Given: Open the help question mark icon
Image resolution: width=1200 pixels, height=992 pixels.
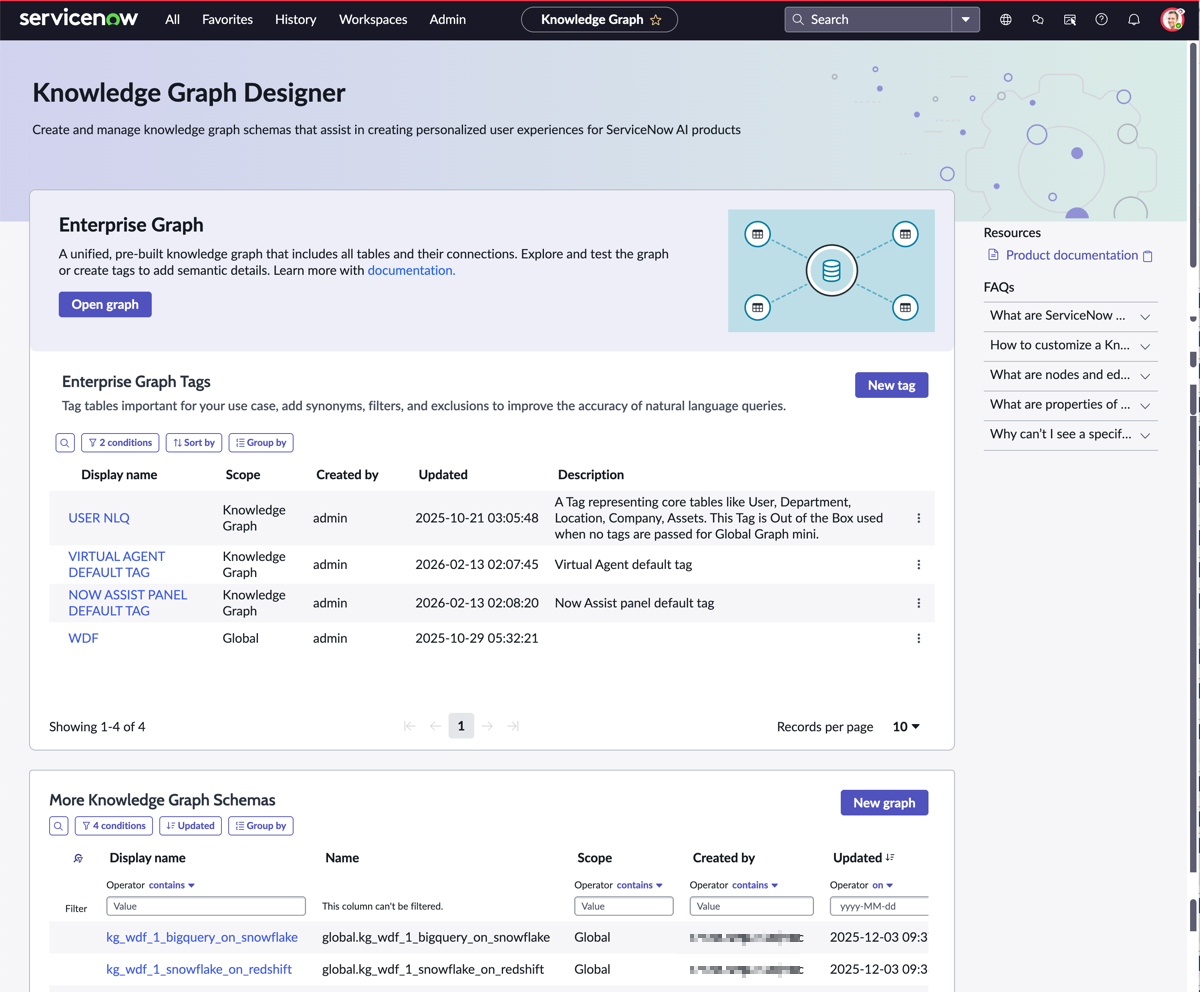Looking at the screenshot, I should pyautogui.click(x=1102, y=20).
